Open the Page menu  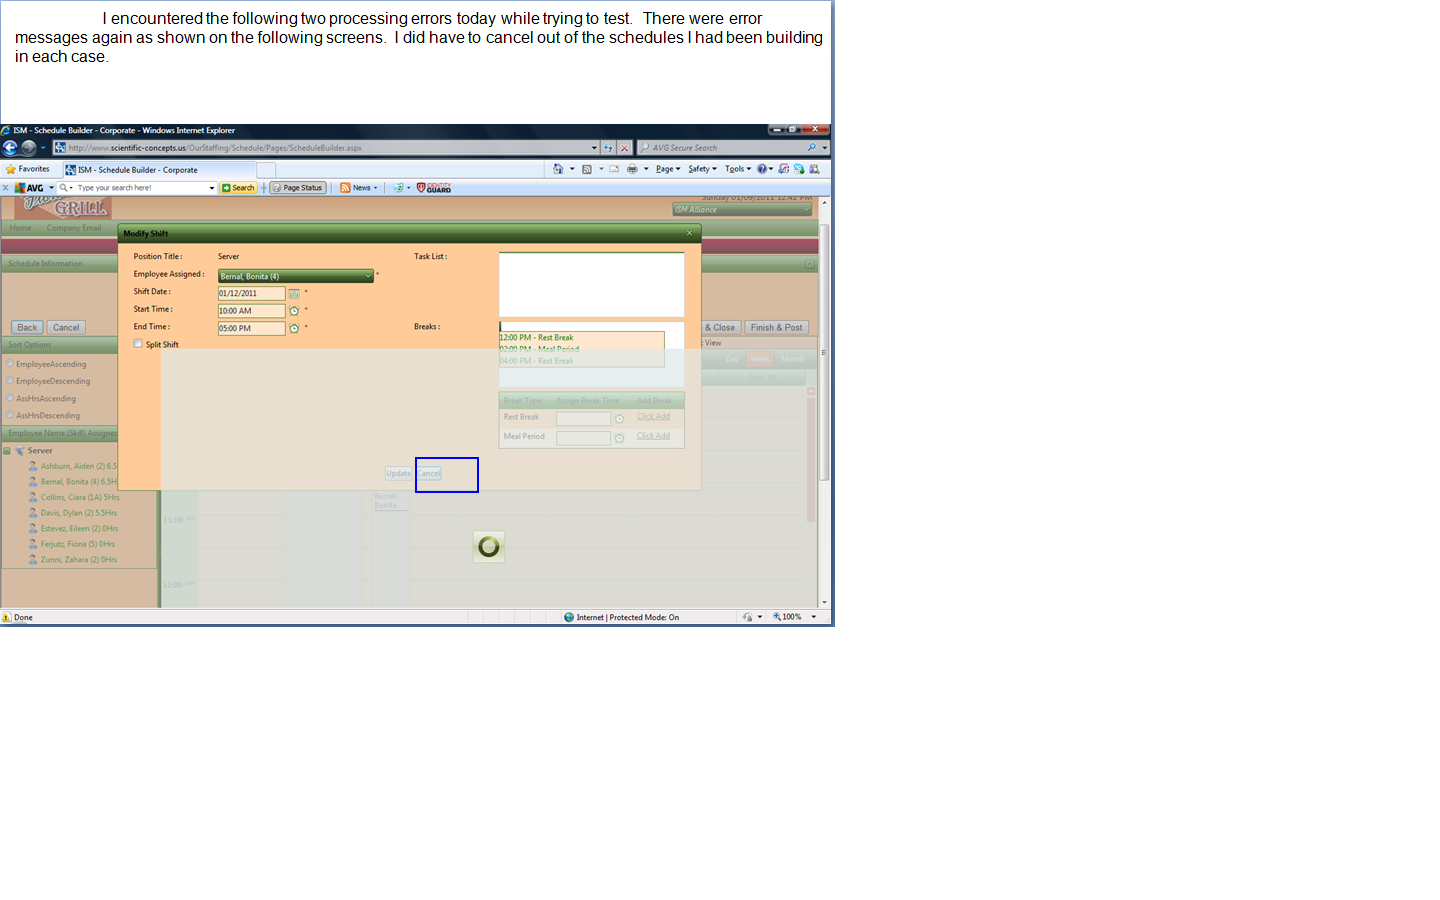668,169
